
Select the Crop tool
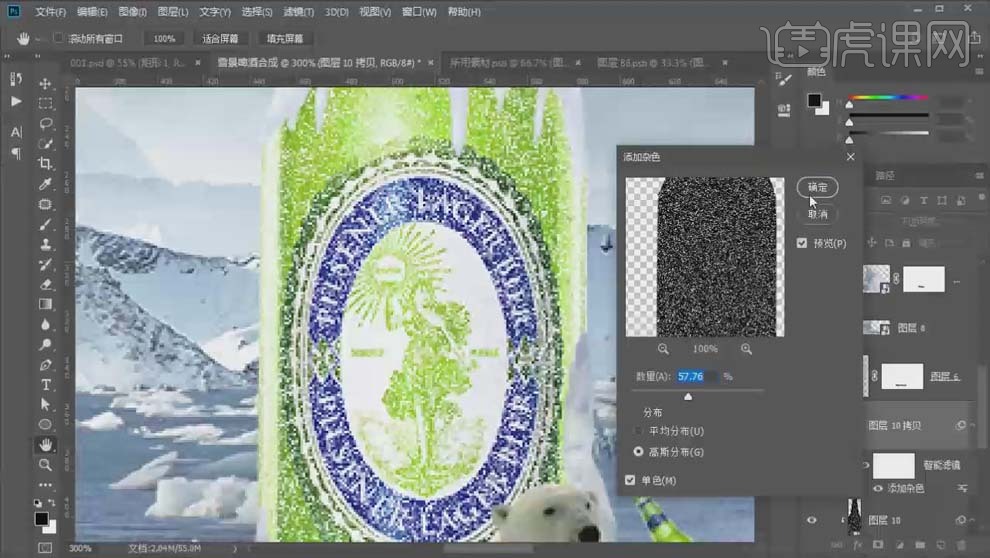point(46,164)
